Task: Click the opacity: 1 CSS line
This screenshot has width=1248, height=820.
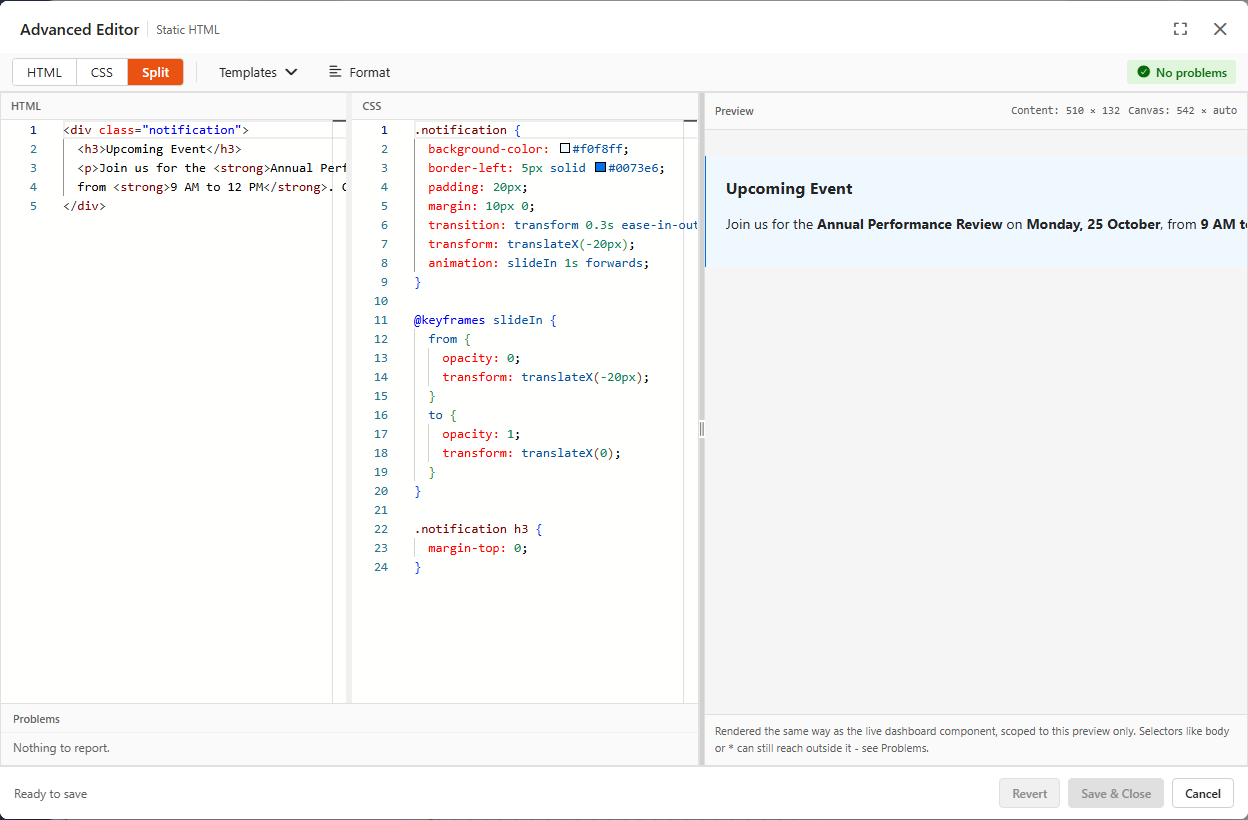Action: coord(481,434)
